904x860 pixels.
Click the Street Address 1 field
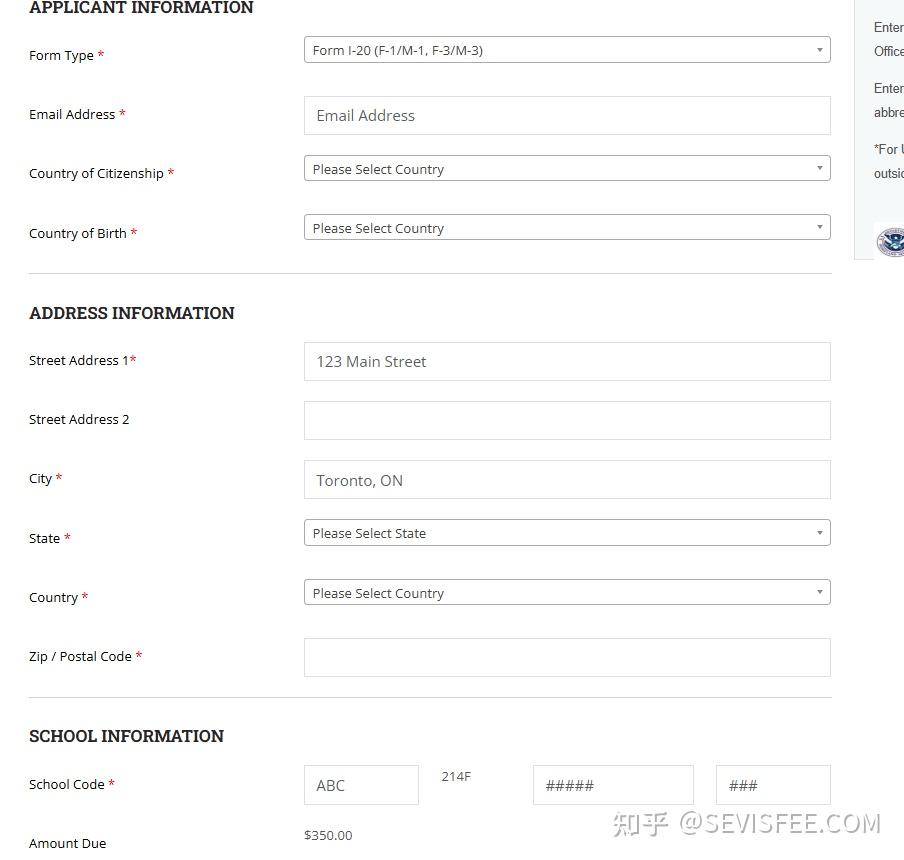[567, 361]
